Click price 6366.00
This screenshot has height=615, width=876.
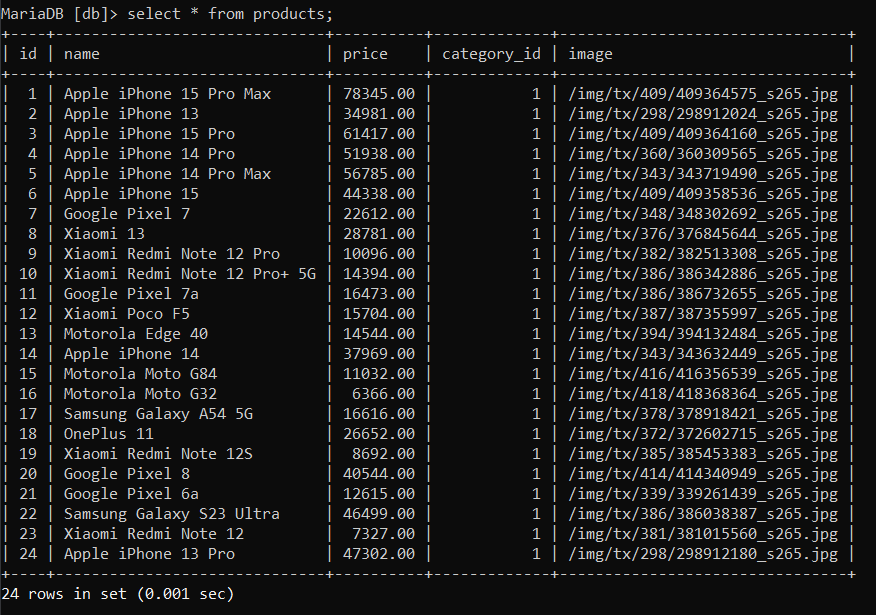click(x=383, y=394)
